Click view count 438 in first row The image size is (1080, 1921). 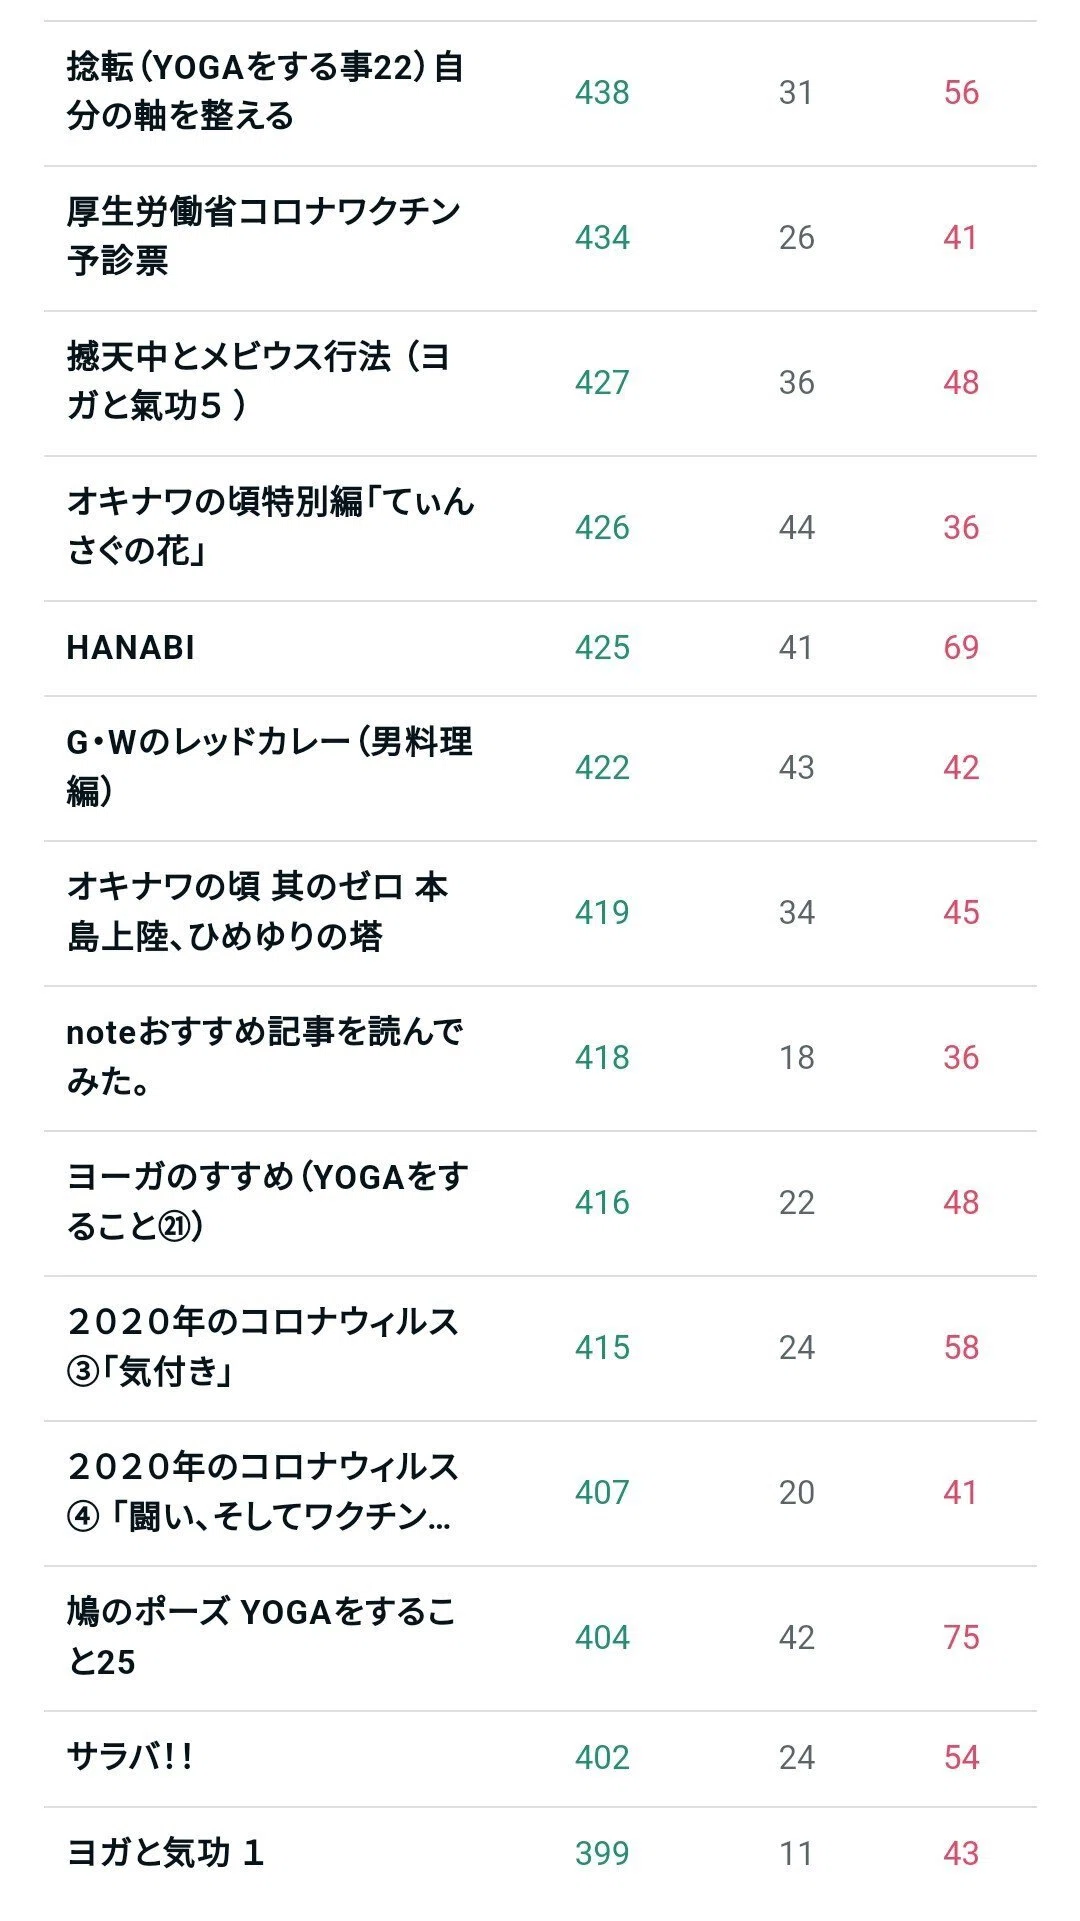point(602,93)
